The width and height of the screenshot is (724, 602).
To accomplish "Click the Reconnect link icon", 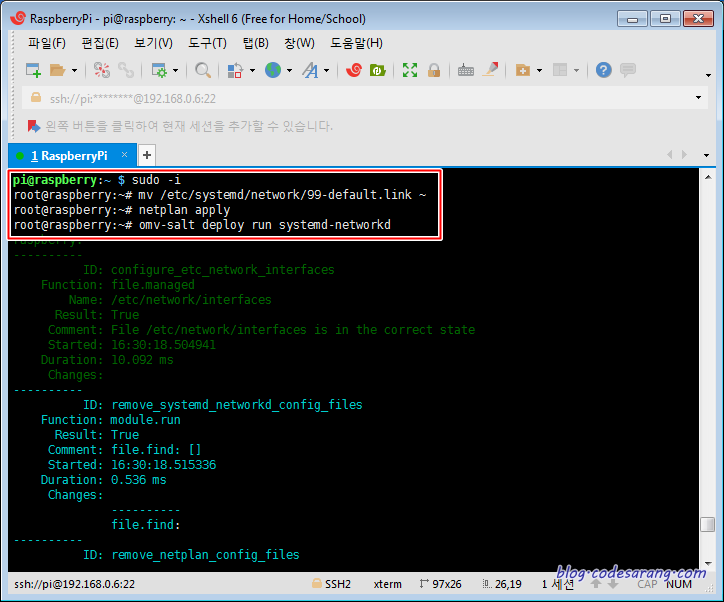I will (126, 70).
